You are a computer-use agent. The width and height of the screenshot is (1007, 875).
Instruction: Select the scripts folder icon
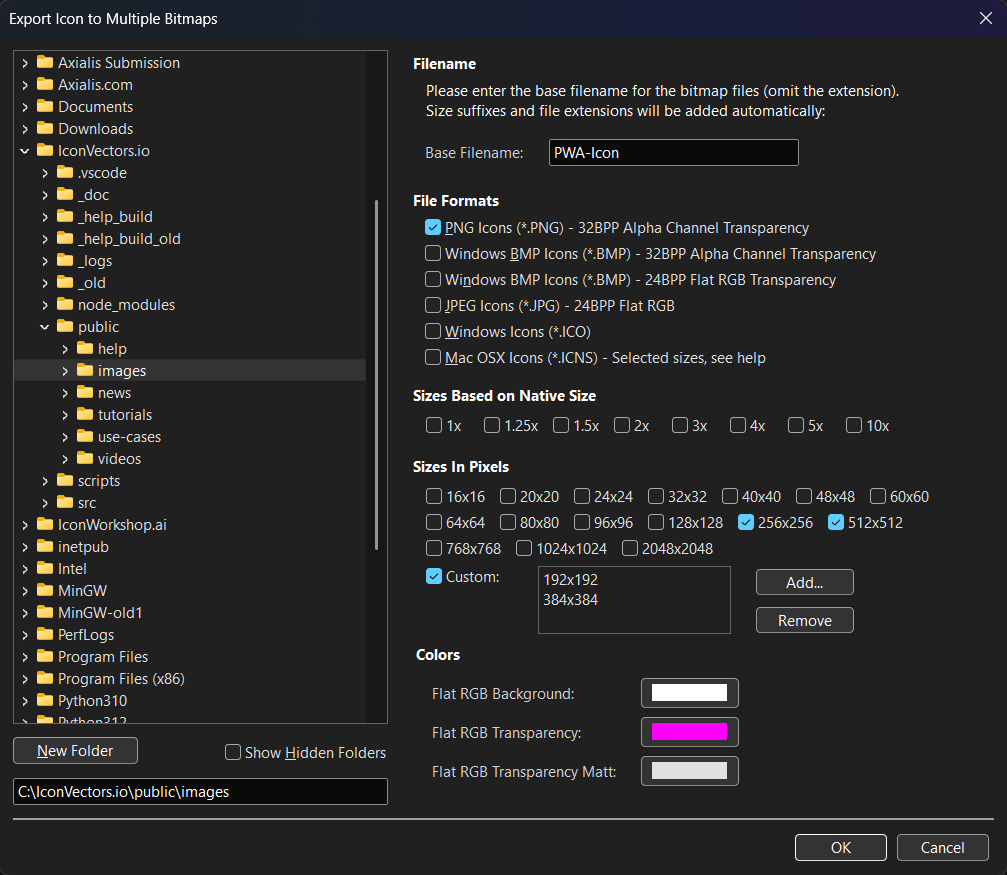pyautogui.click(x=65, y=481)
